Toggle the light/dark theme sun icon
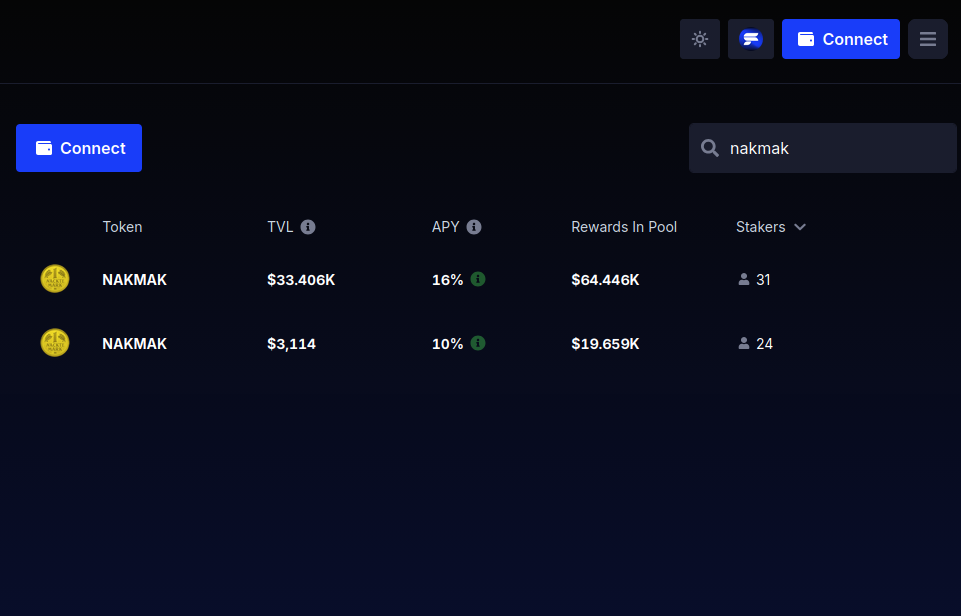 point(700,39)
